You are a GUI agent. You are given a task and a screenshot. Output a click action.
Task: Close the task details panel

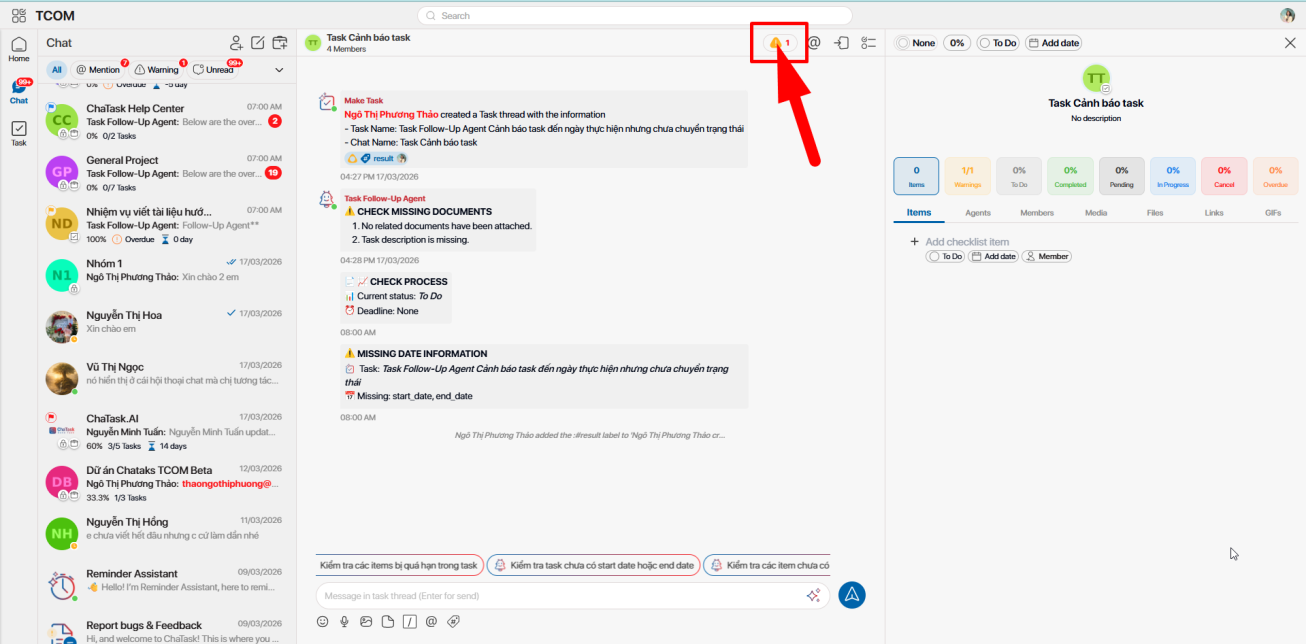1290,43
